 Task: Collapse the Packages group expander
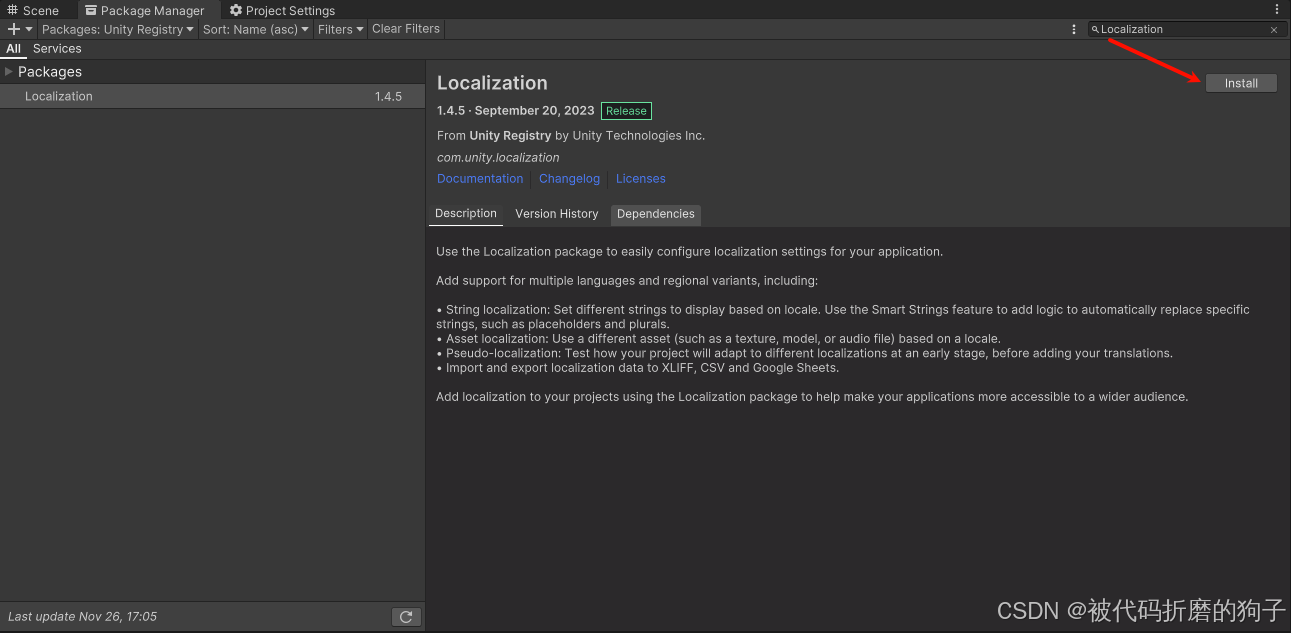click(x=9, y=72)
